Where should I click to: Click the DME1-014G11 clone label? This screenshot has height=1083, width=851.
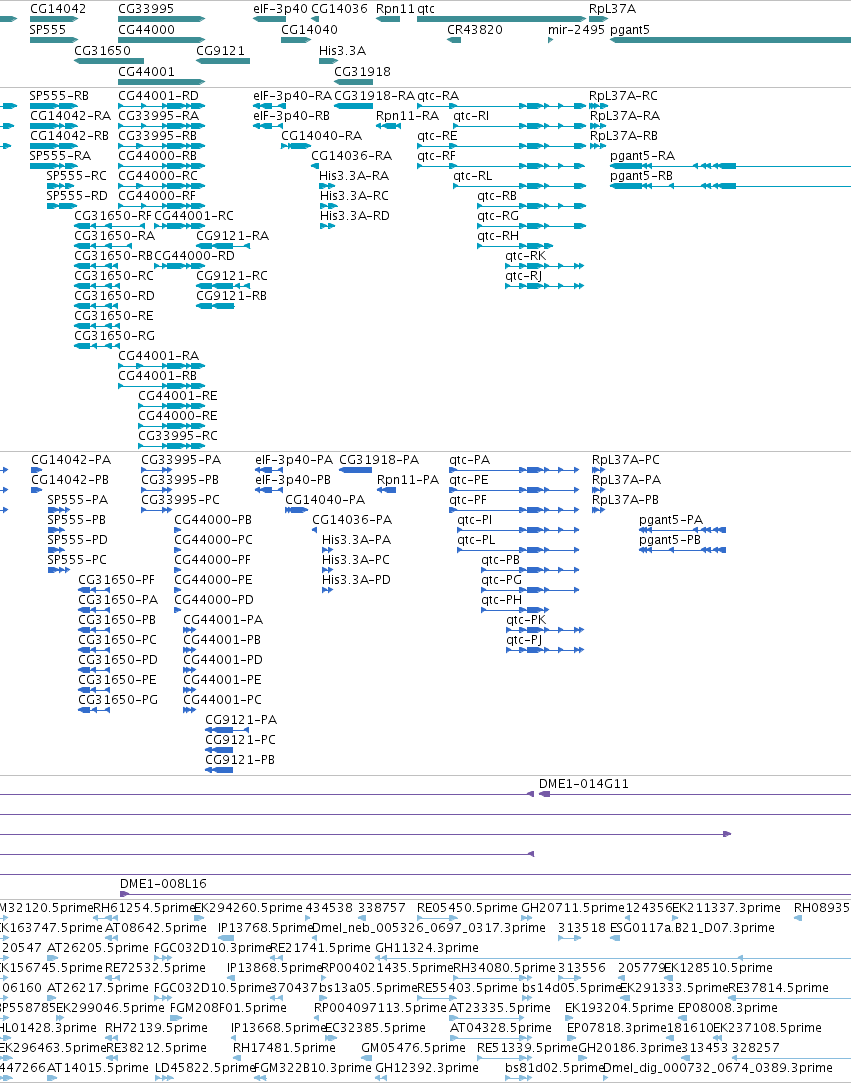(584, 784)
